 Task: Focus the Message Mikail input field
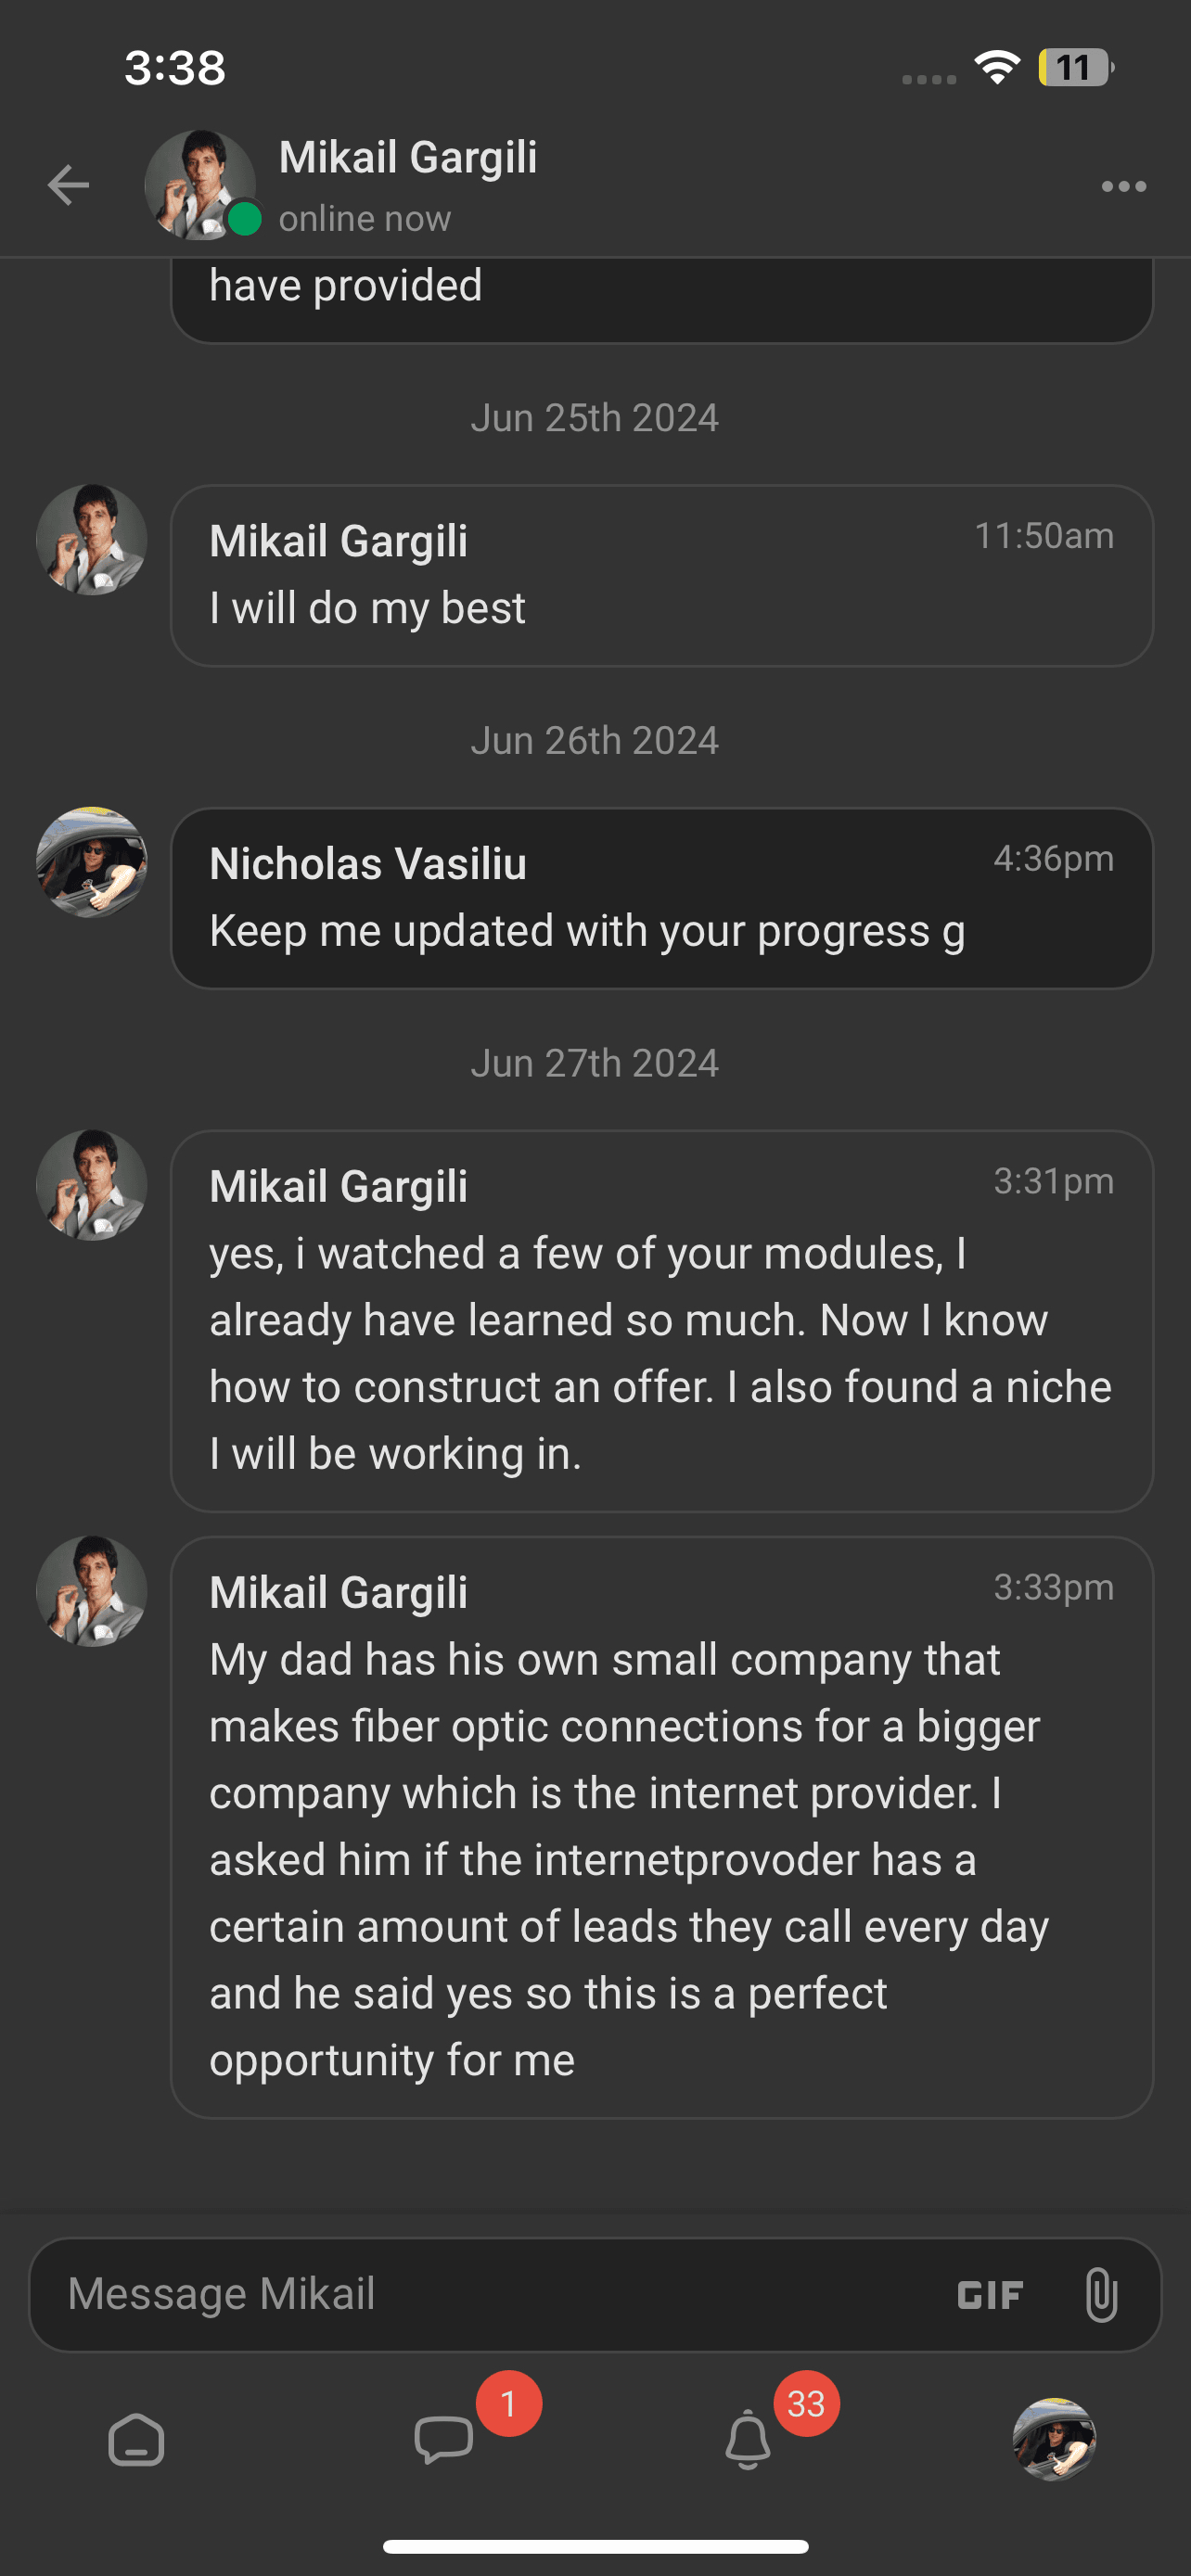pos(480,2295)
